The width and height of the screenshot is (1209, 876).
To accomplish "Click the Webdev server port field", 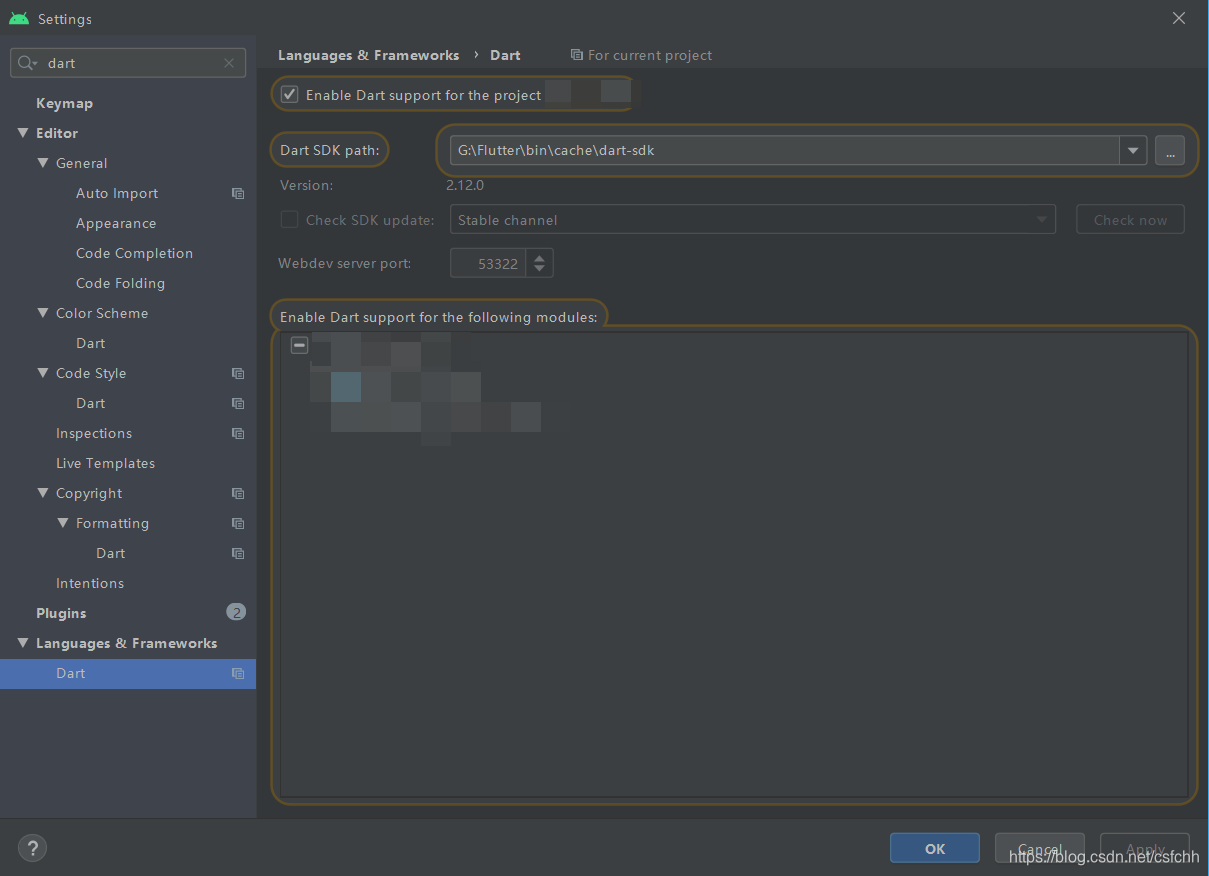I will (490, 263).
